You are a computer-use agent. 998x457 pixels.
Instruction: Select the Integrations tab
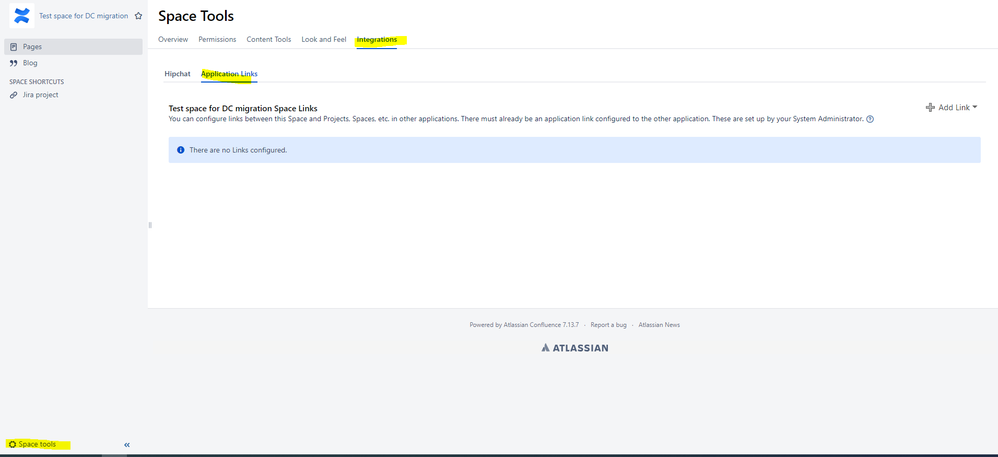(377, 39)
